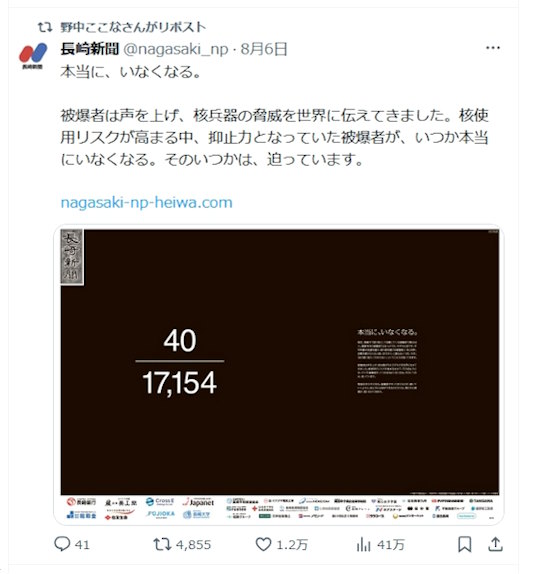This screenshot has height=574, width=533.
Task: Click the 長崎新聞 masthead in the image
Action: pos(72,257)
